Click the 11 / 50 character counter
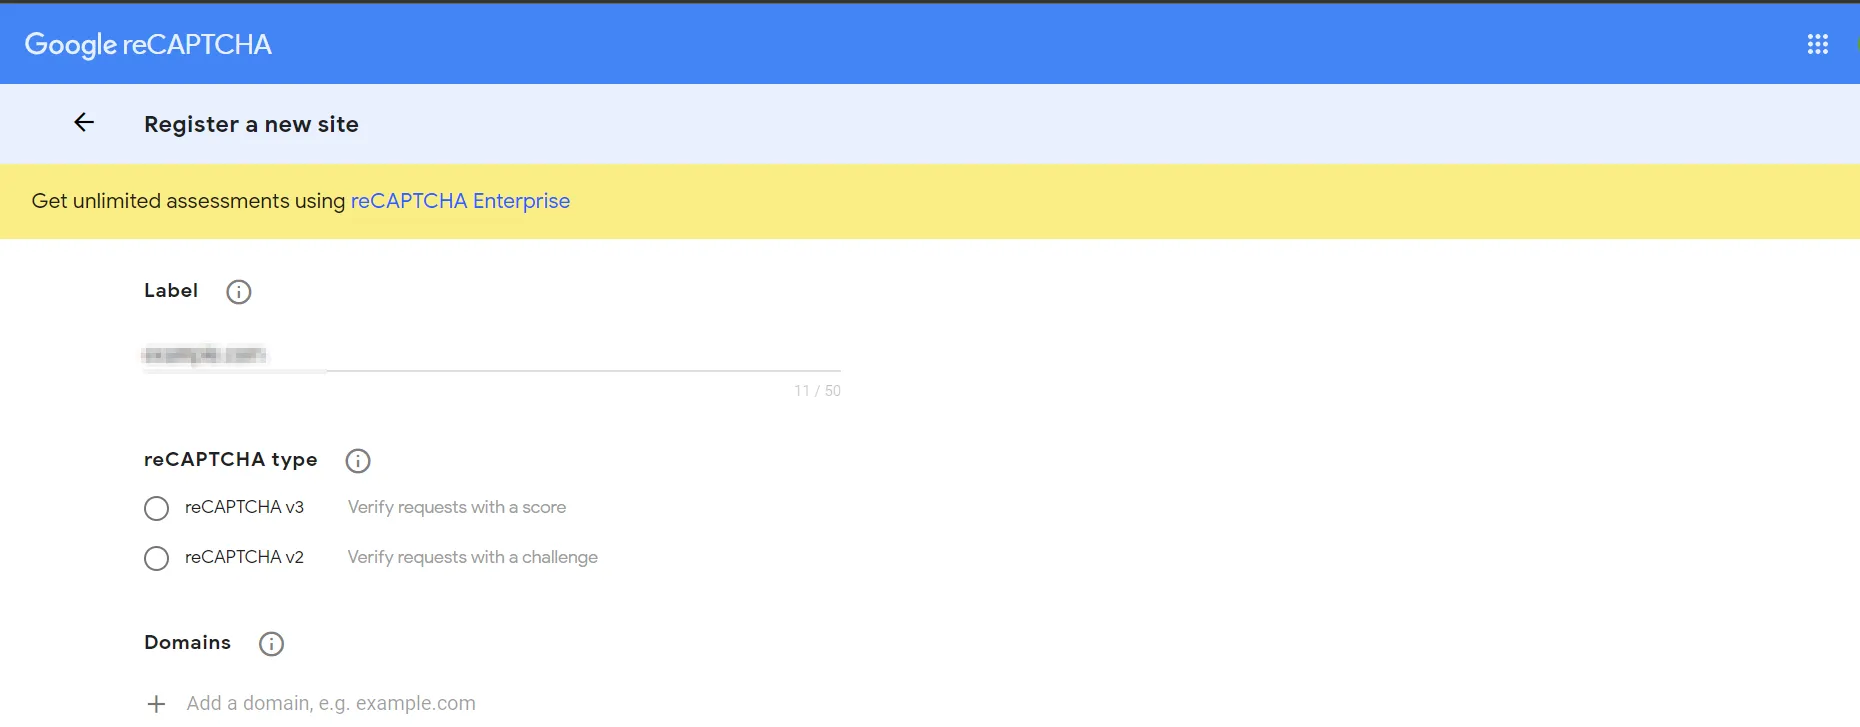This screenshot has width=1860, height=727. [817, 391]
